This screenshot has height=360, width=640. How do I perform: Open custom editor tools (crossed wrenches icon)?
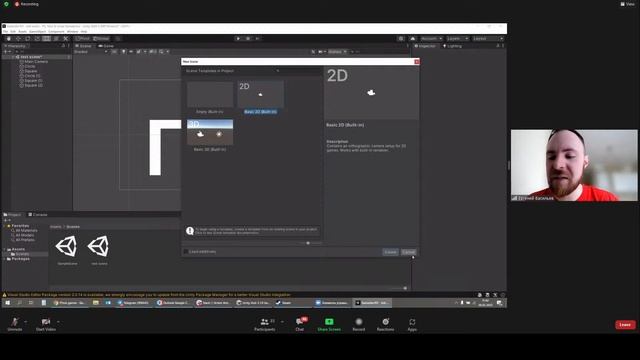click(66, 38)
